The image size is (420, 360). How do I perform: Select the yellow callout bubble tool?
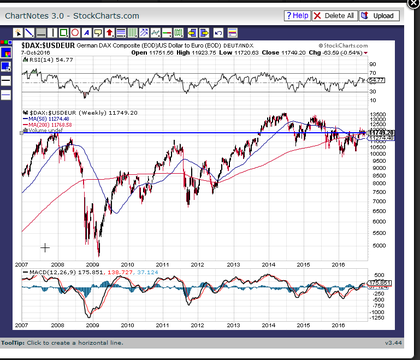98,33
